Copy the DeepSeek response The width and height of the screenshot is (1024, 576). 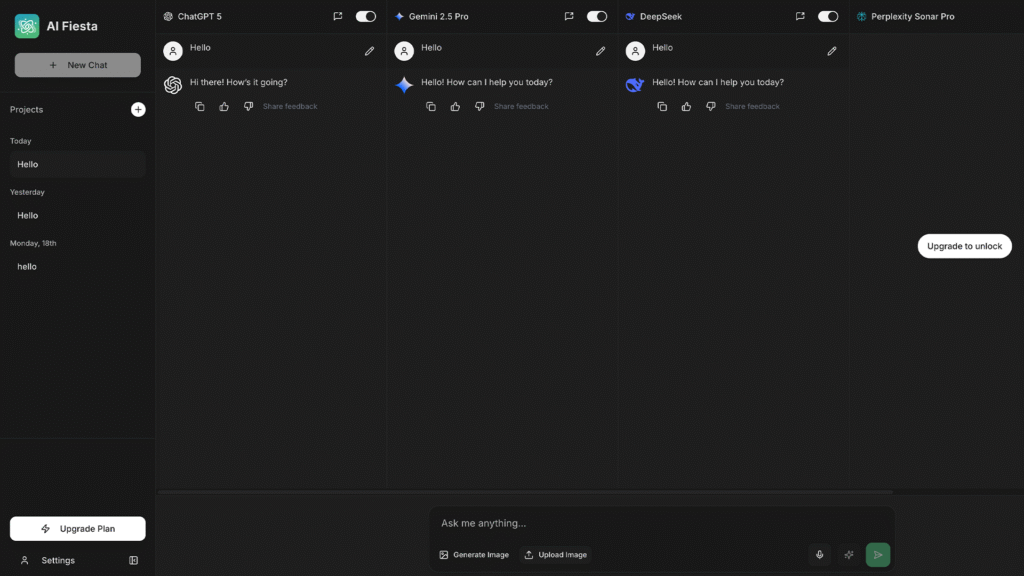coord(662,106)
